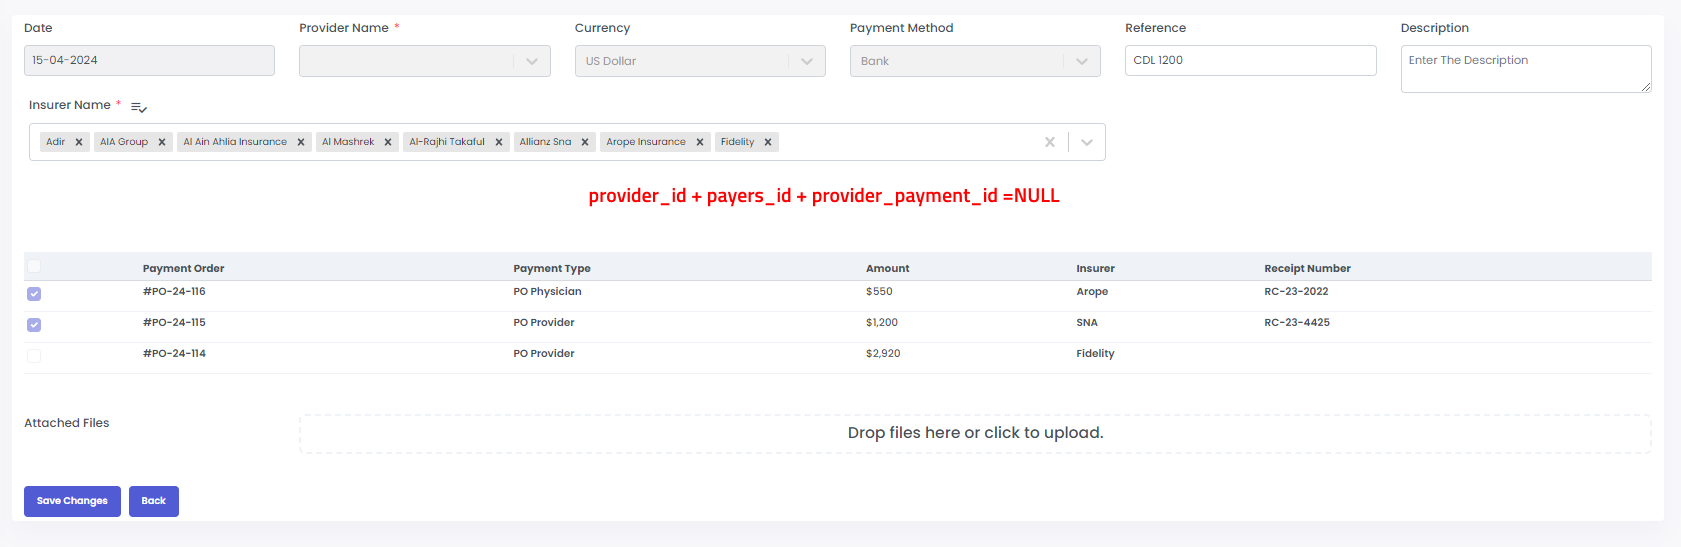This screenshot has width=1681, height=547.
Task: Remove the AIA Group insurer tag
Action: pyautogui.click(x=162, y=142)
